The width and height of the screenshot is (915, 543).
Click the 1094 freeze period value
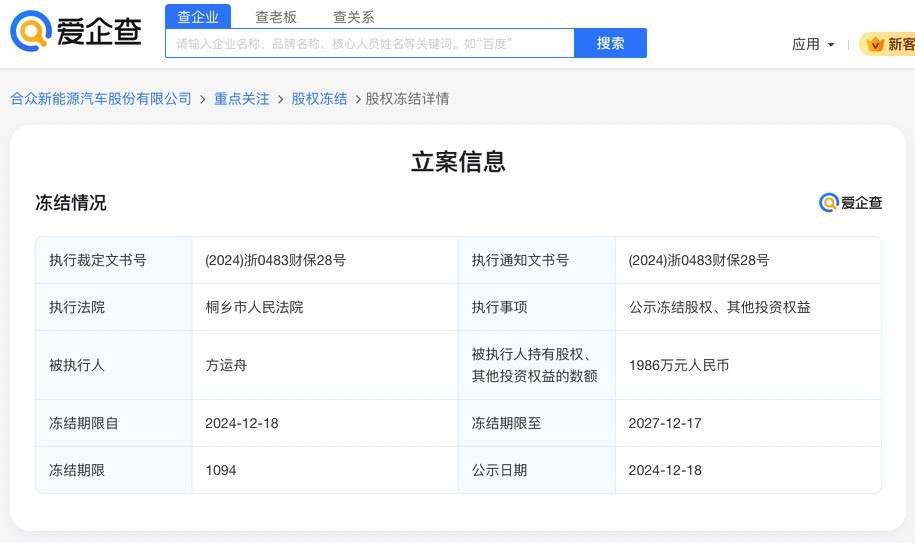(x=221, y=470)
